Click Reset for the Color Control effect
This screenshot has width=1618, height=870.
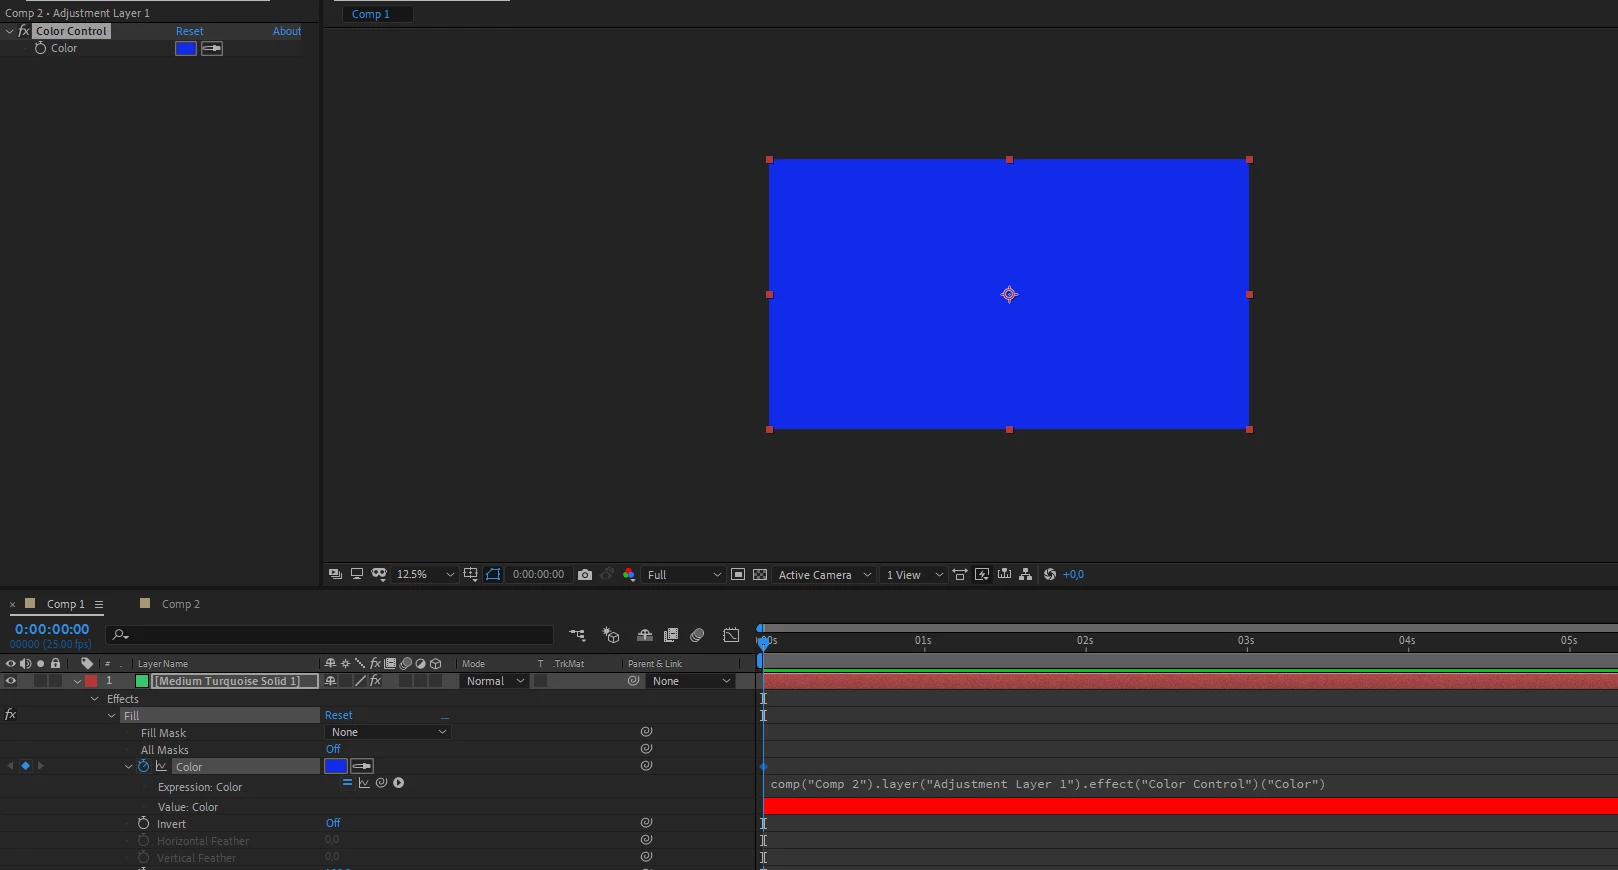click(190, 31)
